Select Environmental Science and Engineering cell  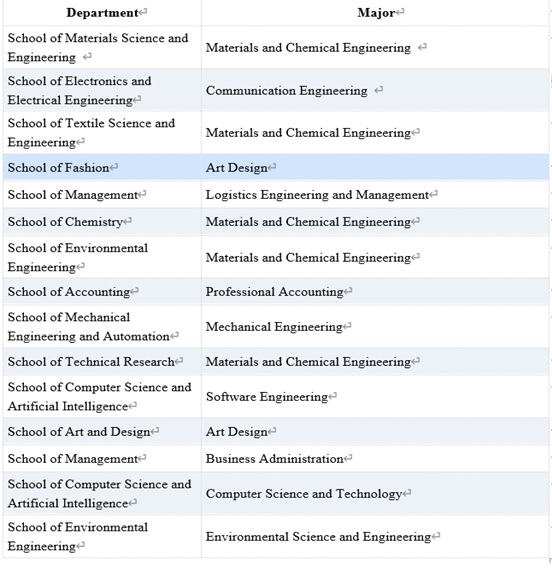point(375,537)
